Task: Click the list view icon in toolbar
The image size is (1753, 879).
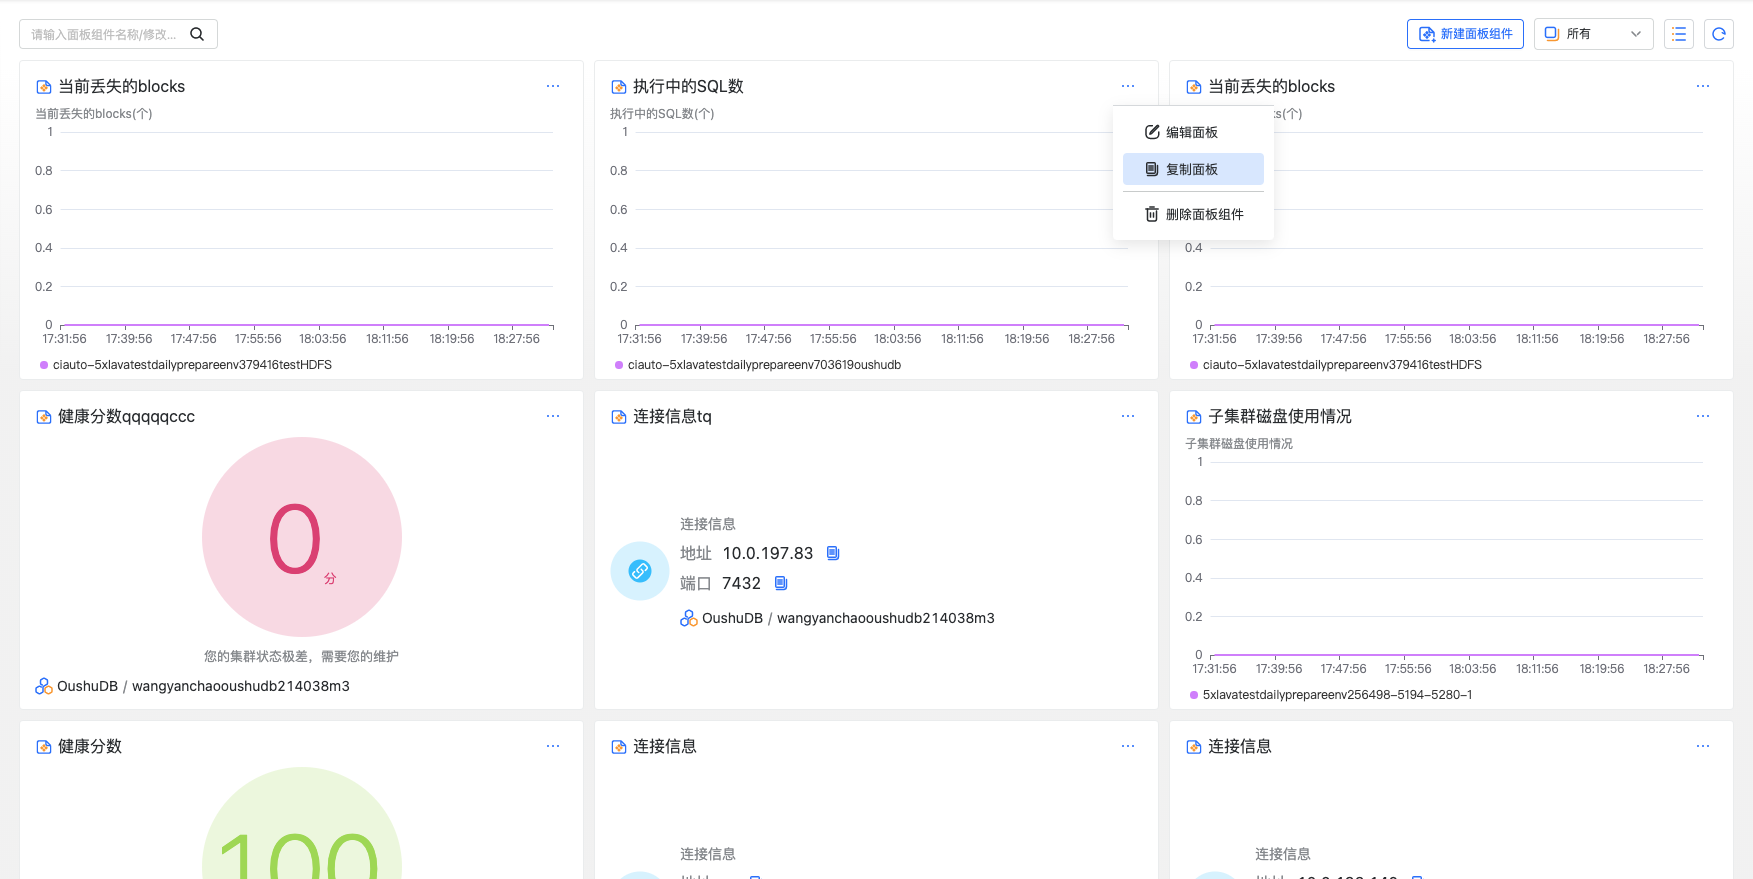Action: pyautogui.click(x=1679, y=34)
